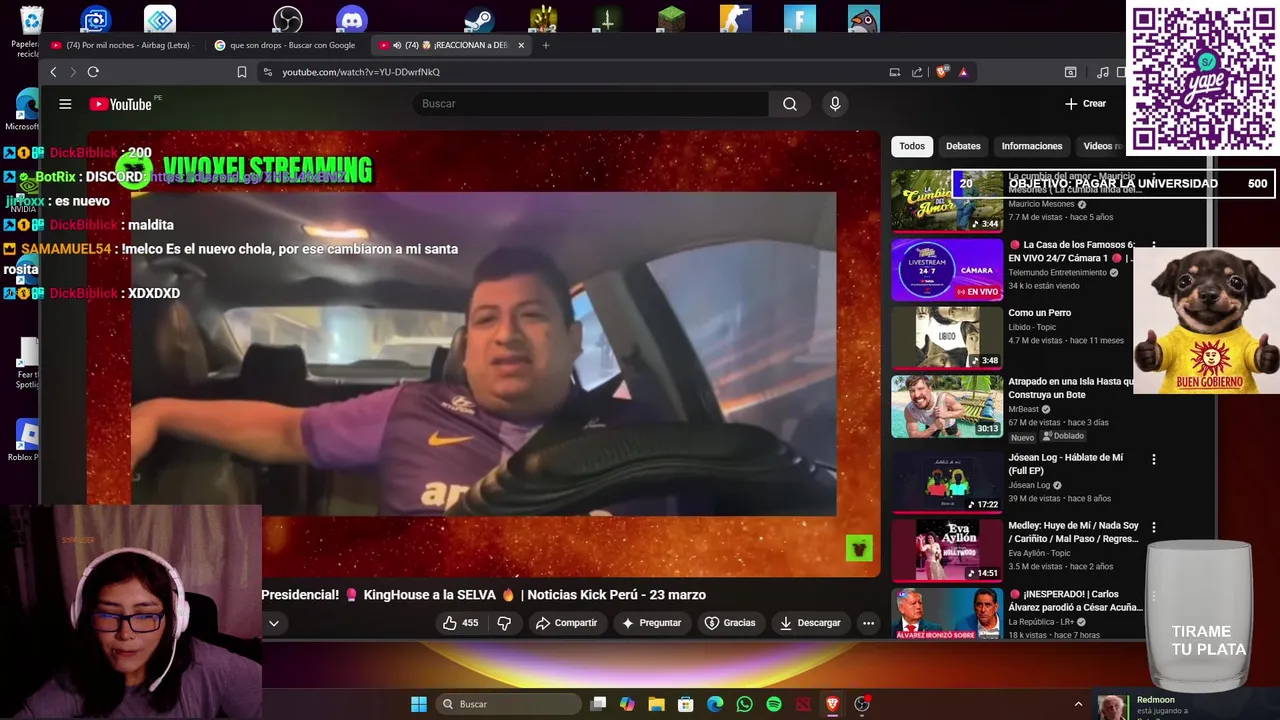Open the MrBeast island video thumbnail
Image resolution: width=1280 pixels, height=720 pixels.
point(947,407)
